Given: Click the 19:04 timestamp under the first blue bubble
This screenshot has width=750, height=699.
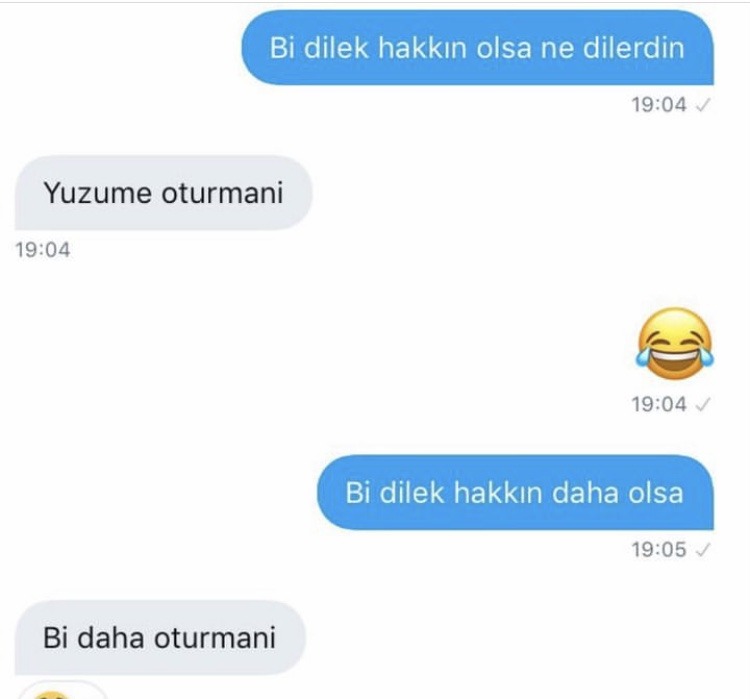Looking at the screenshot, I should pos(659,105).
